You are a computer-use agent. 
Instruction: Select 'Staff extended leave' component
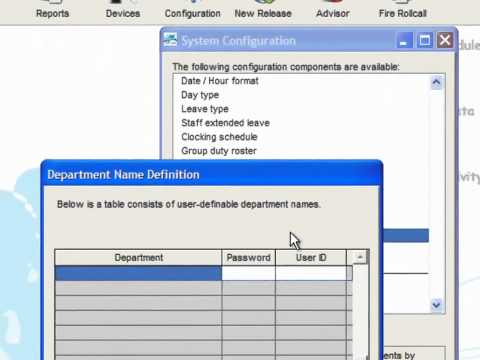coord(225,123)
